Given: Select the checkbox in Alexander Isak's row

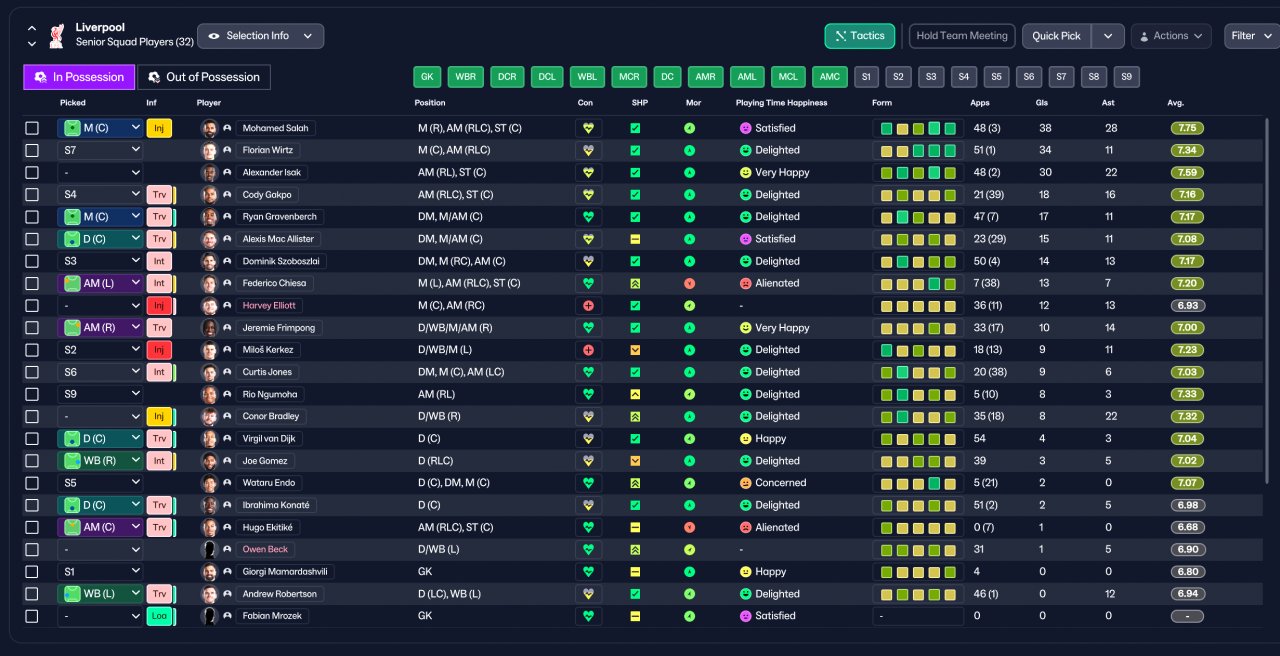Looking at the screenshot, I should (32, 172).
